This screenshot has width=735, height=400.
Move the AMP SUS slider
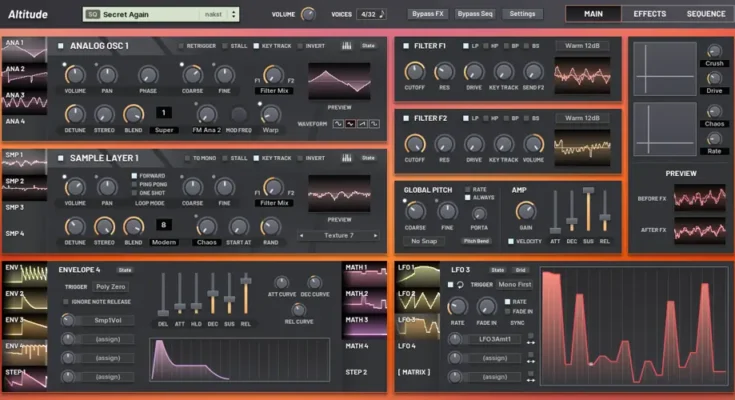(588, 190)
